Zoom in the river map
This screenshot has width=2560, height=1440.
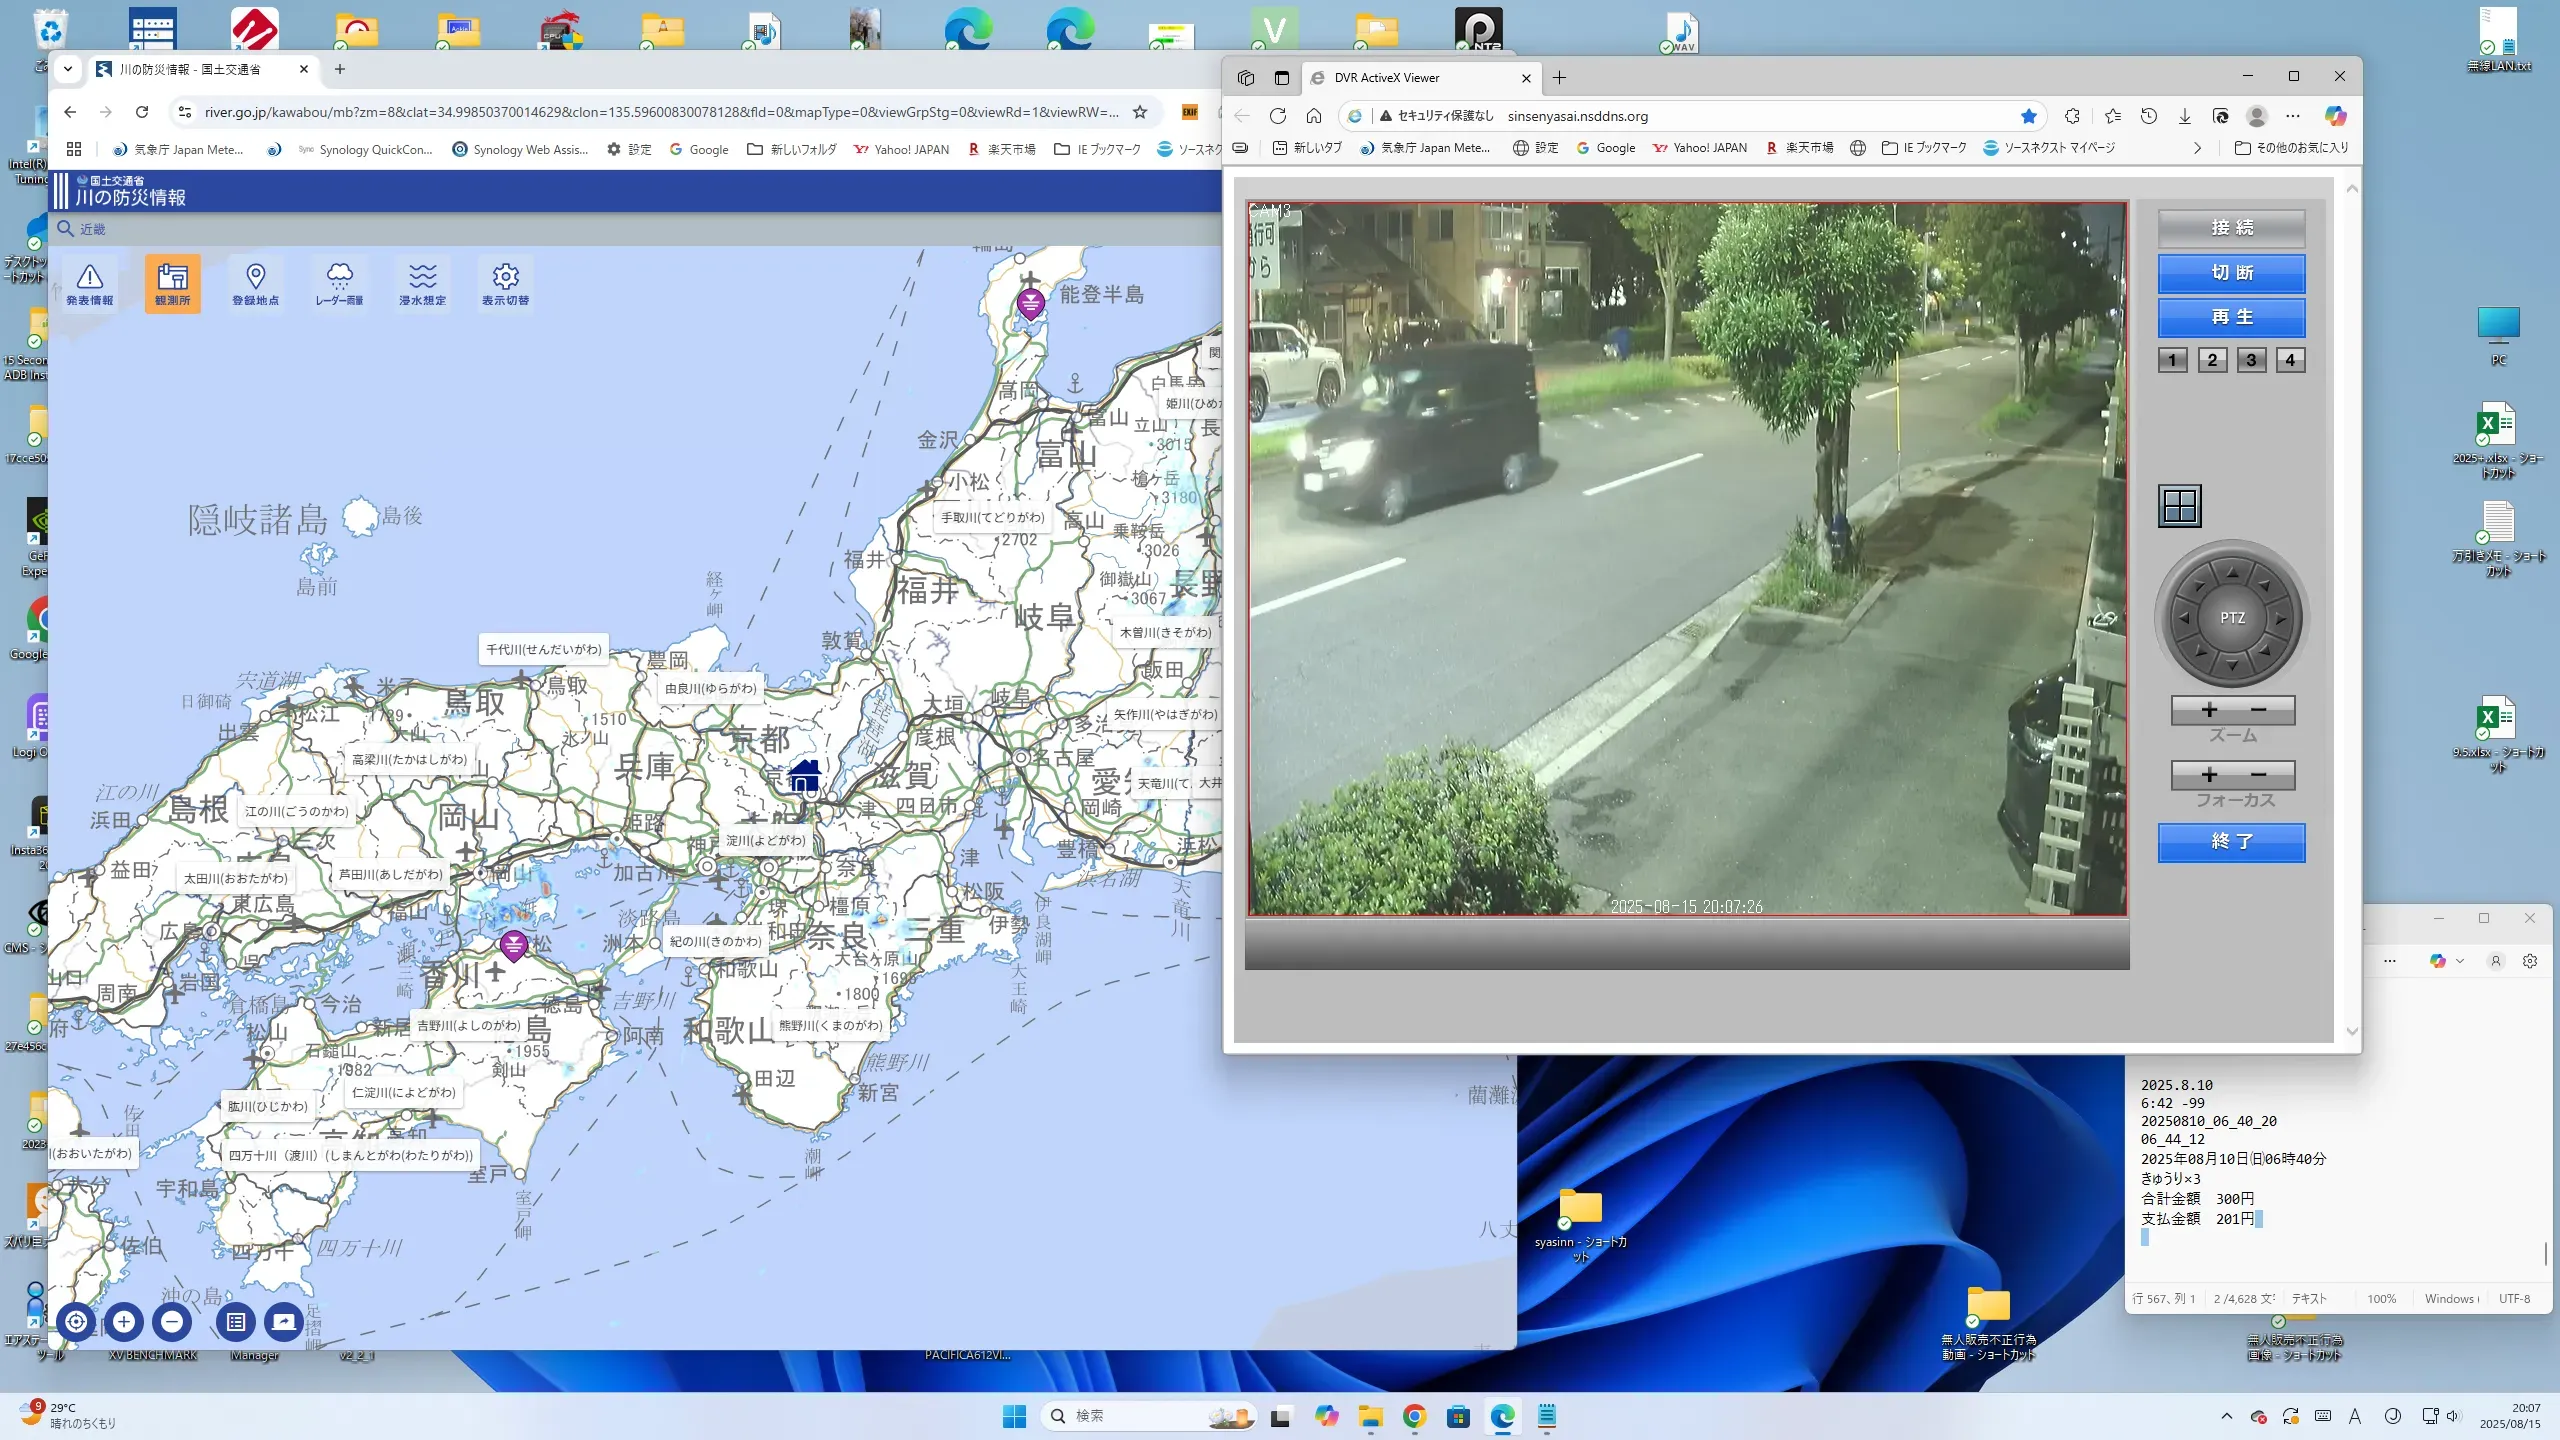[124, 1322]
